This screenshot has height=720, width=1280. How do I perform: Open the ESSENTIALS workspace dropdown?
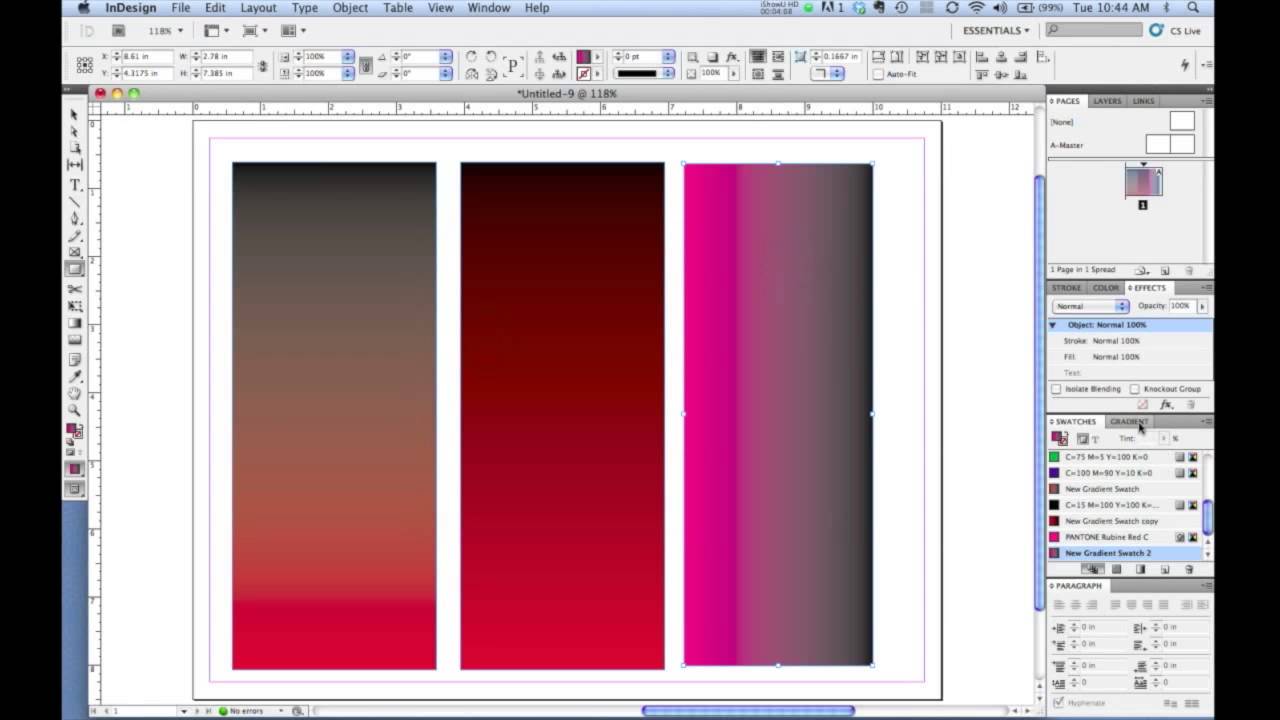995,31
